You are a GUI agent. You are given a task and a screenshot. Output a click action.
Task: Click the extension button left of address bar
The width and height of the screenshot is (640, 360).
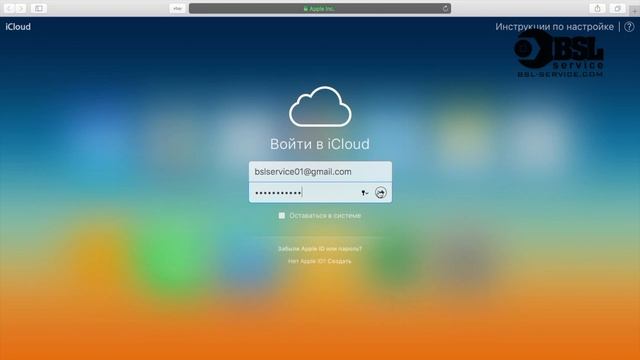(x=178, y=9)
